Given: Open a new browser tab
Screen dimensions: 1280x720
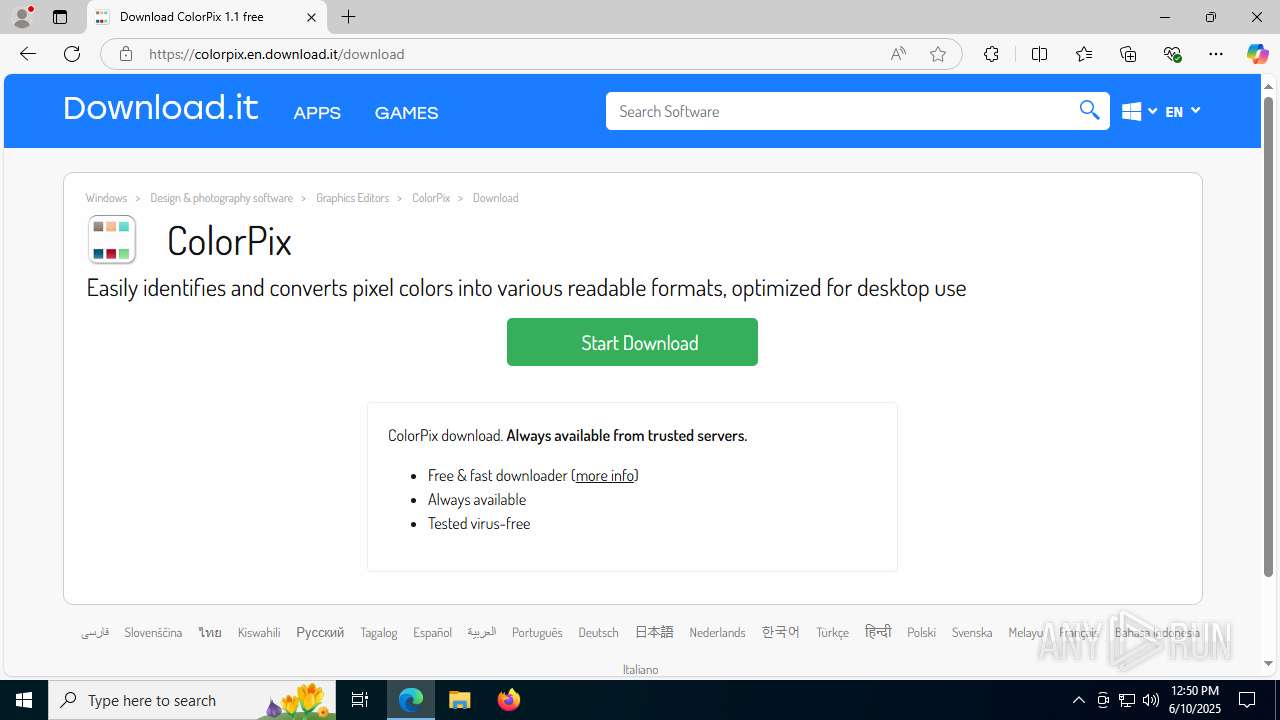Looking at the screenshot, I should tap(348, 17).
